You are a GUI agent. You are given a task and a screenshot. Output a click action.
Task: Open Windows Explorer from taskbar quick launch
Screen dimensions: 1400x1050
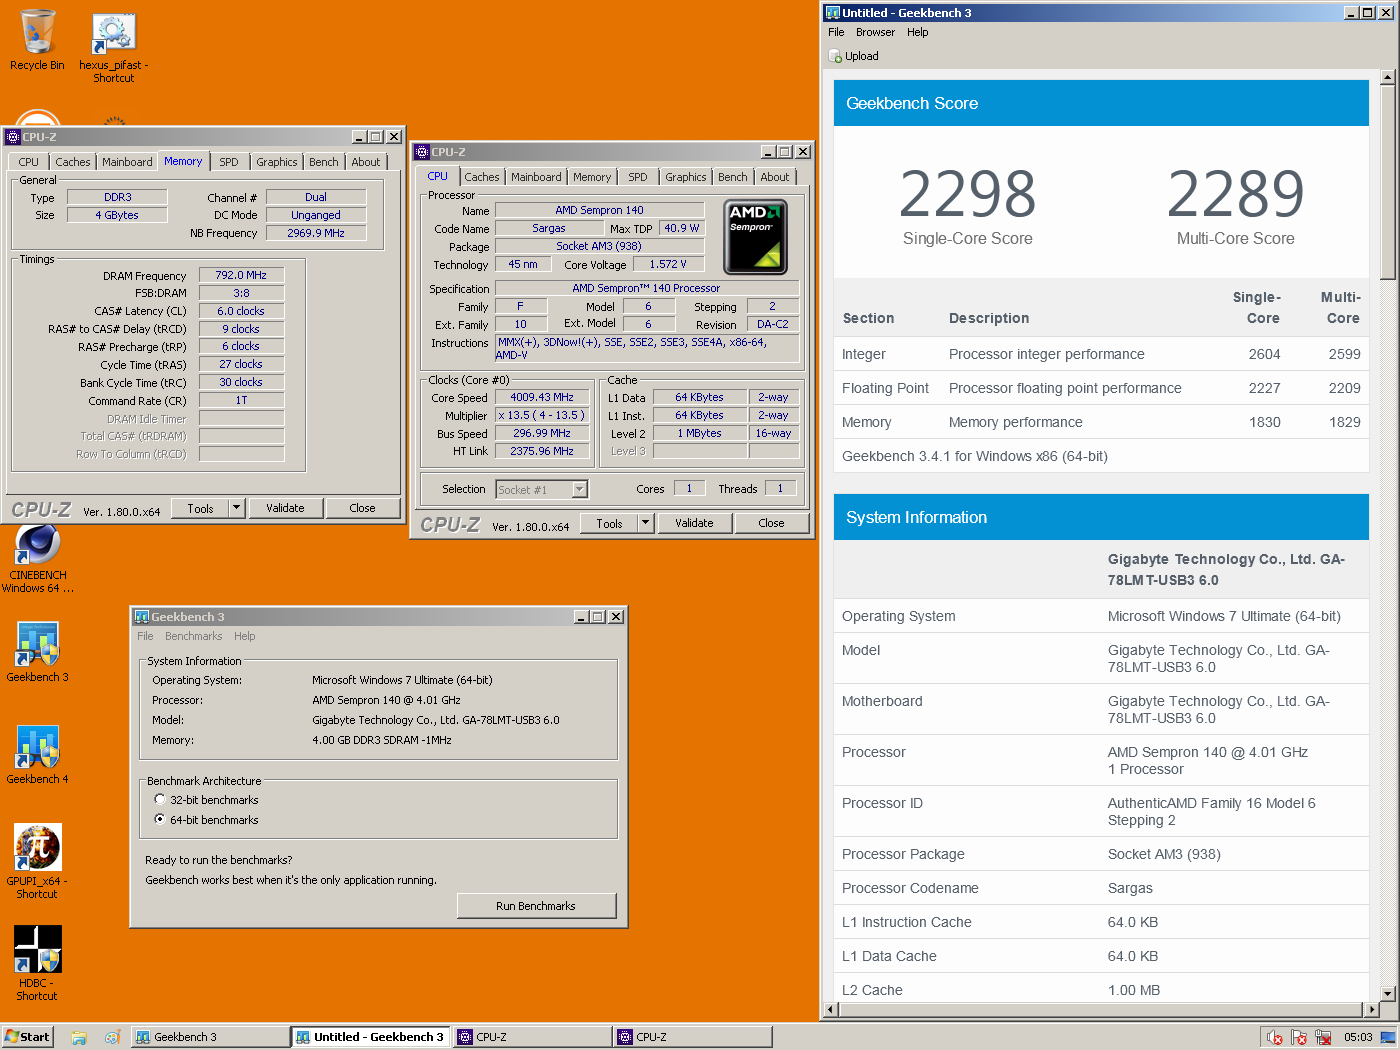tap(79, 1038)
